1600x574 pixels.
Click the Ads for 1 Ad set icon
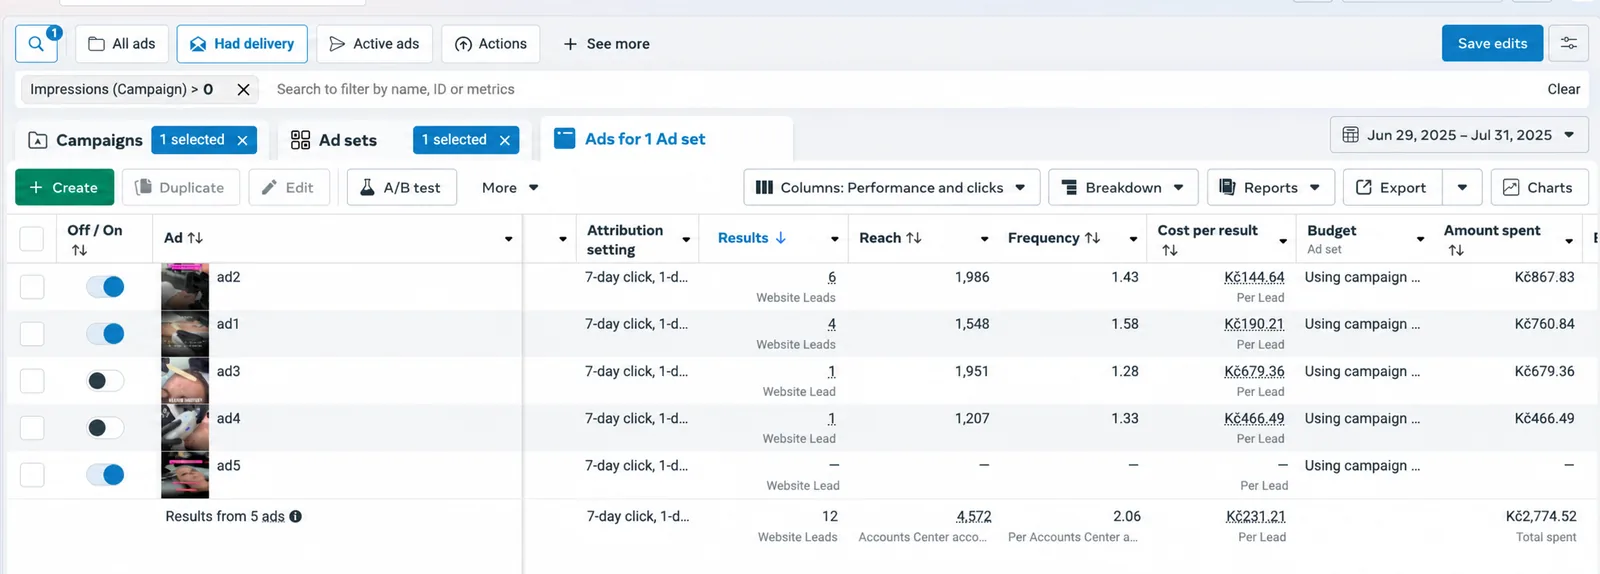click(565, 139)
